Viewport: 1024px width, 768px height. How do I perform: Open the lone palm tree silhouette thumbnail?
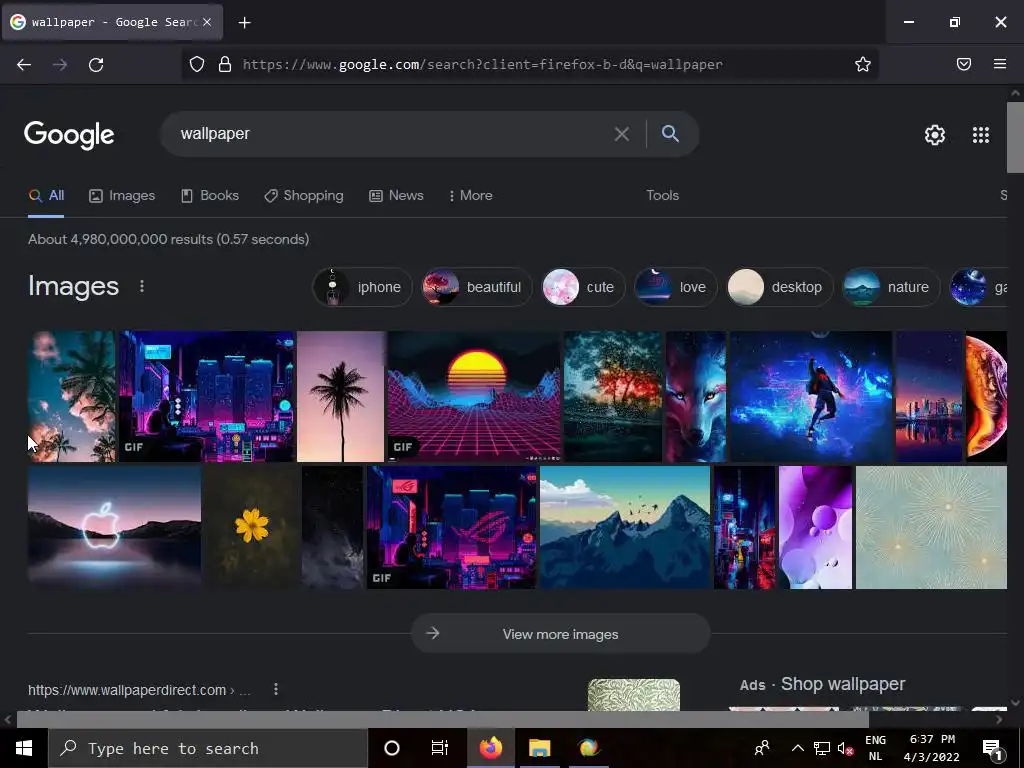pos(340,396)
